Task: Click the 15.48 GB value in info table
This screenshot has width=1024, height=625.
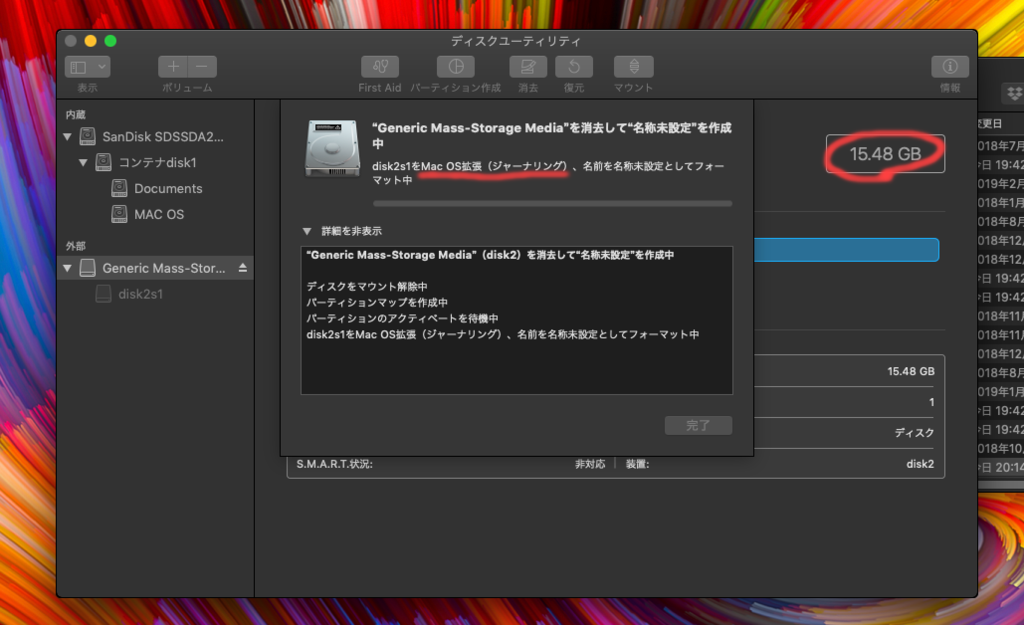Action: pos(910,371)
